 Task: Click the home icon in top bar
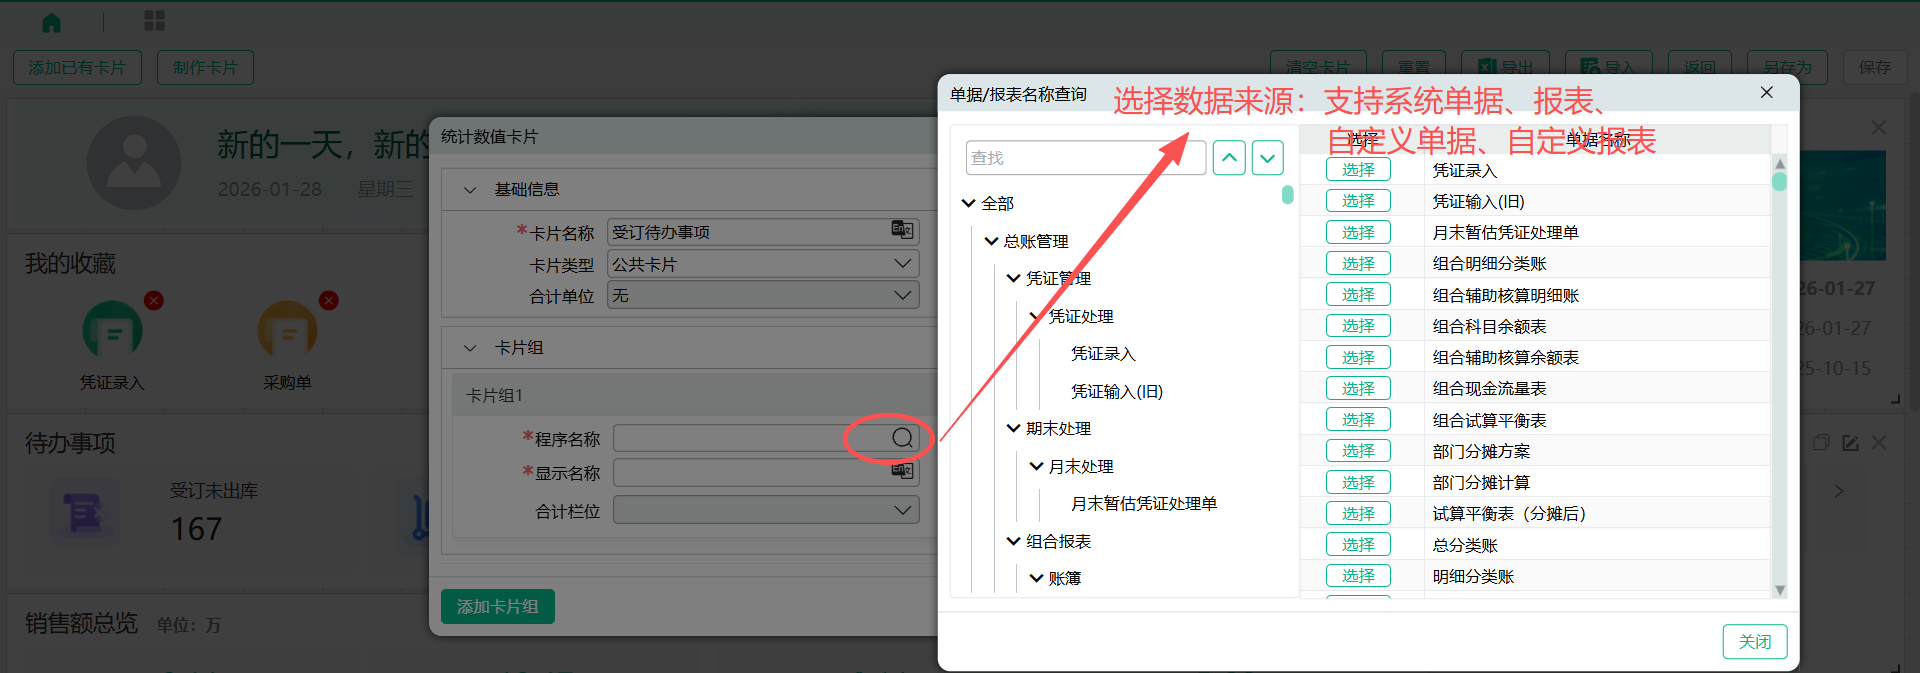(51, 22)
